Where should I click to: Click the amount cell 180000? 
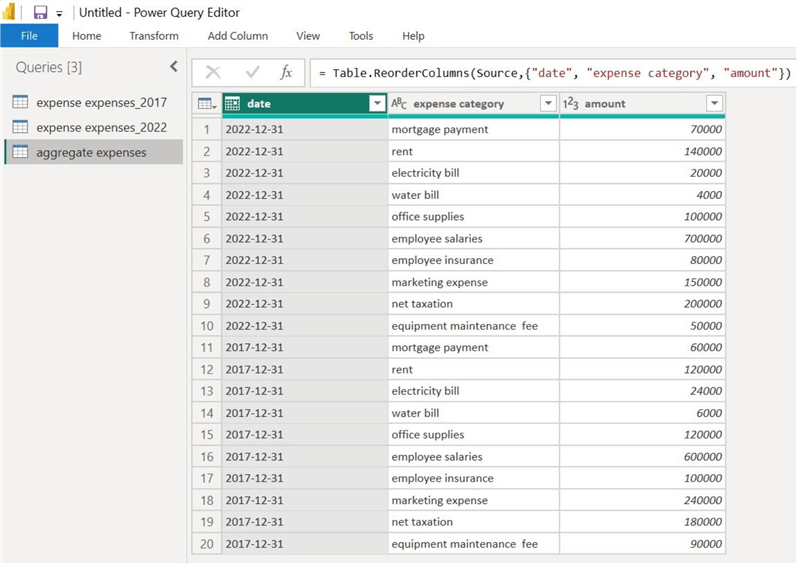[642, 522]
